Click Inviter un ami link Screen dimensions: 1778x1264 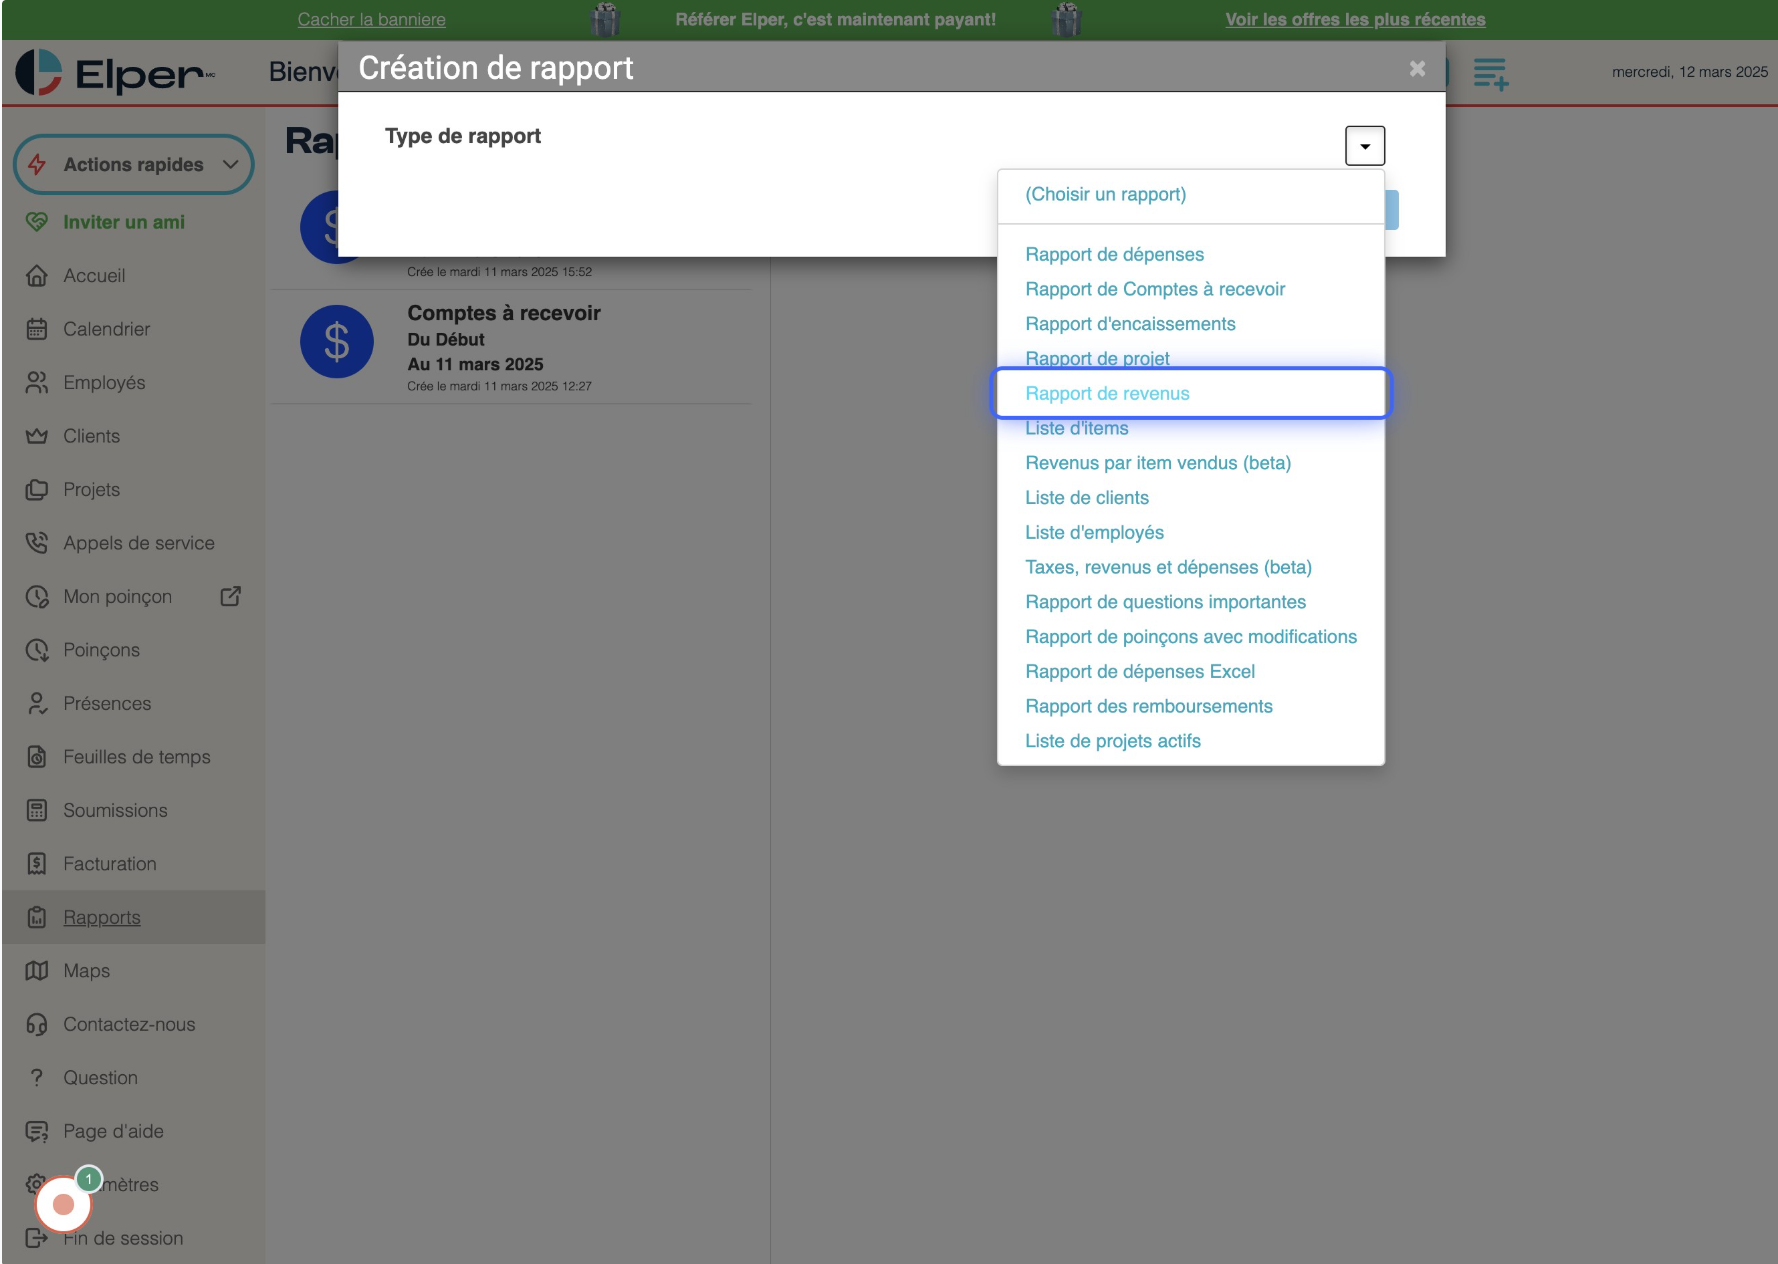coord(124,222)
